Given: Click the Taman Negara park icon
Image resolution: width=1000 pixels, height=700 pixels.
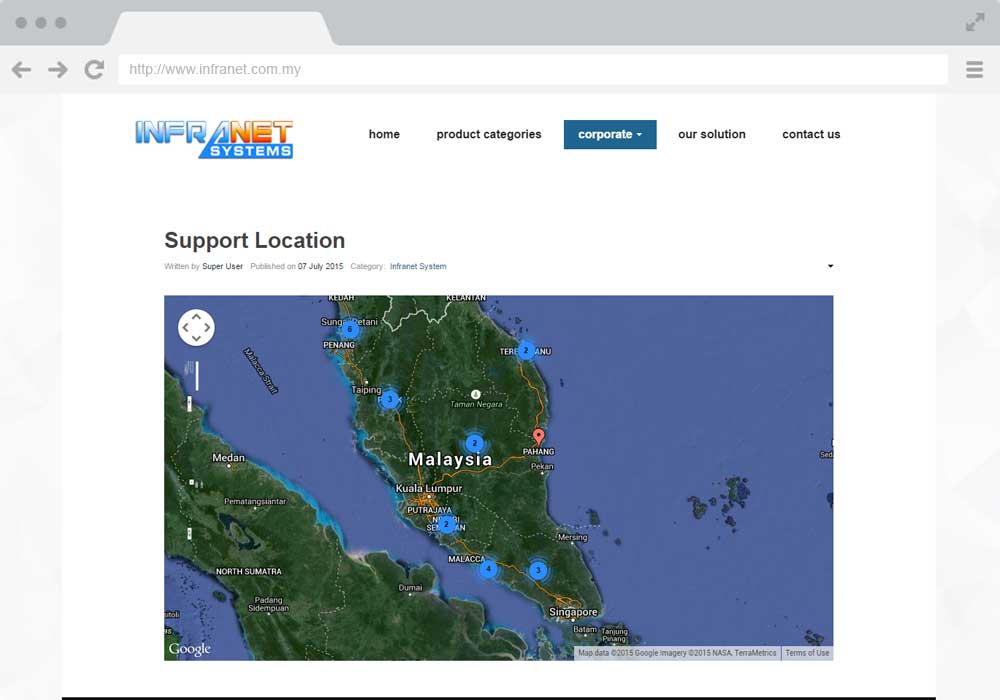Looking at the screenshot, I should tap(475, 395).
